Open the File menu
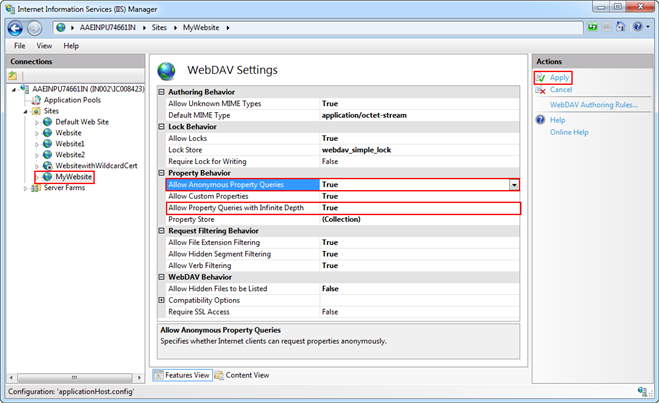Screen dimensions: 659x403 [20, 46]
